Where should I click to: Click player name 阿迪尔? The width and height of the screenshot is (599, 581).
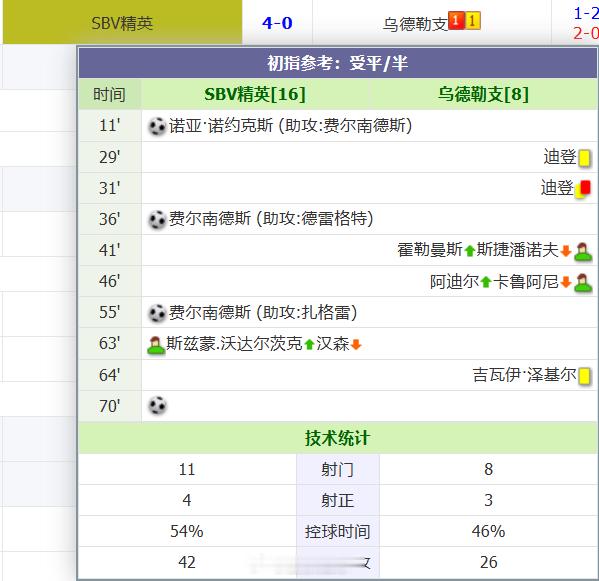(455, 282)
